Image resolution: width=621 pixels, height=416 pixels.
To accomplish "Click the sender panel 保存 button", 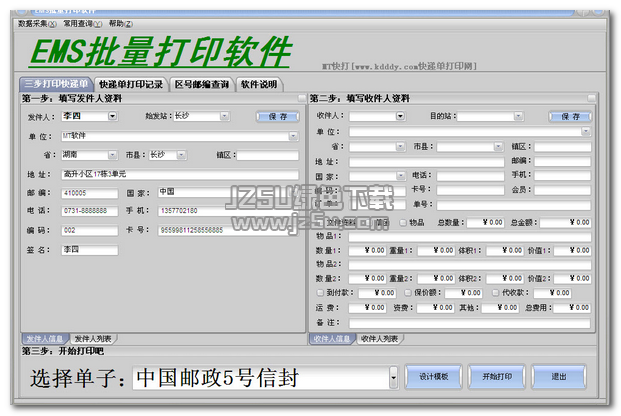I will pos(278,116).
